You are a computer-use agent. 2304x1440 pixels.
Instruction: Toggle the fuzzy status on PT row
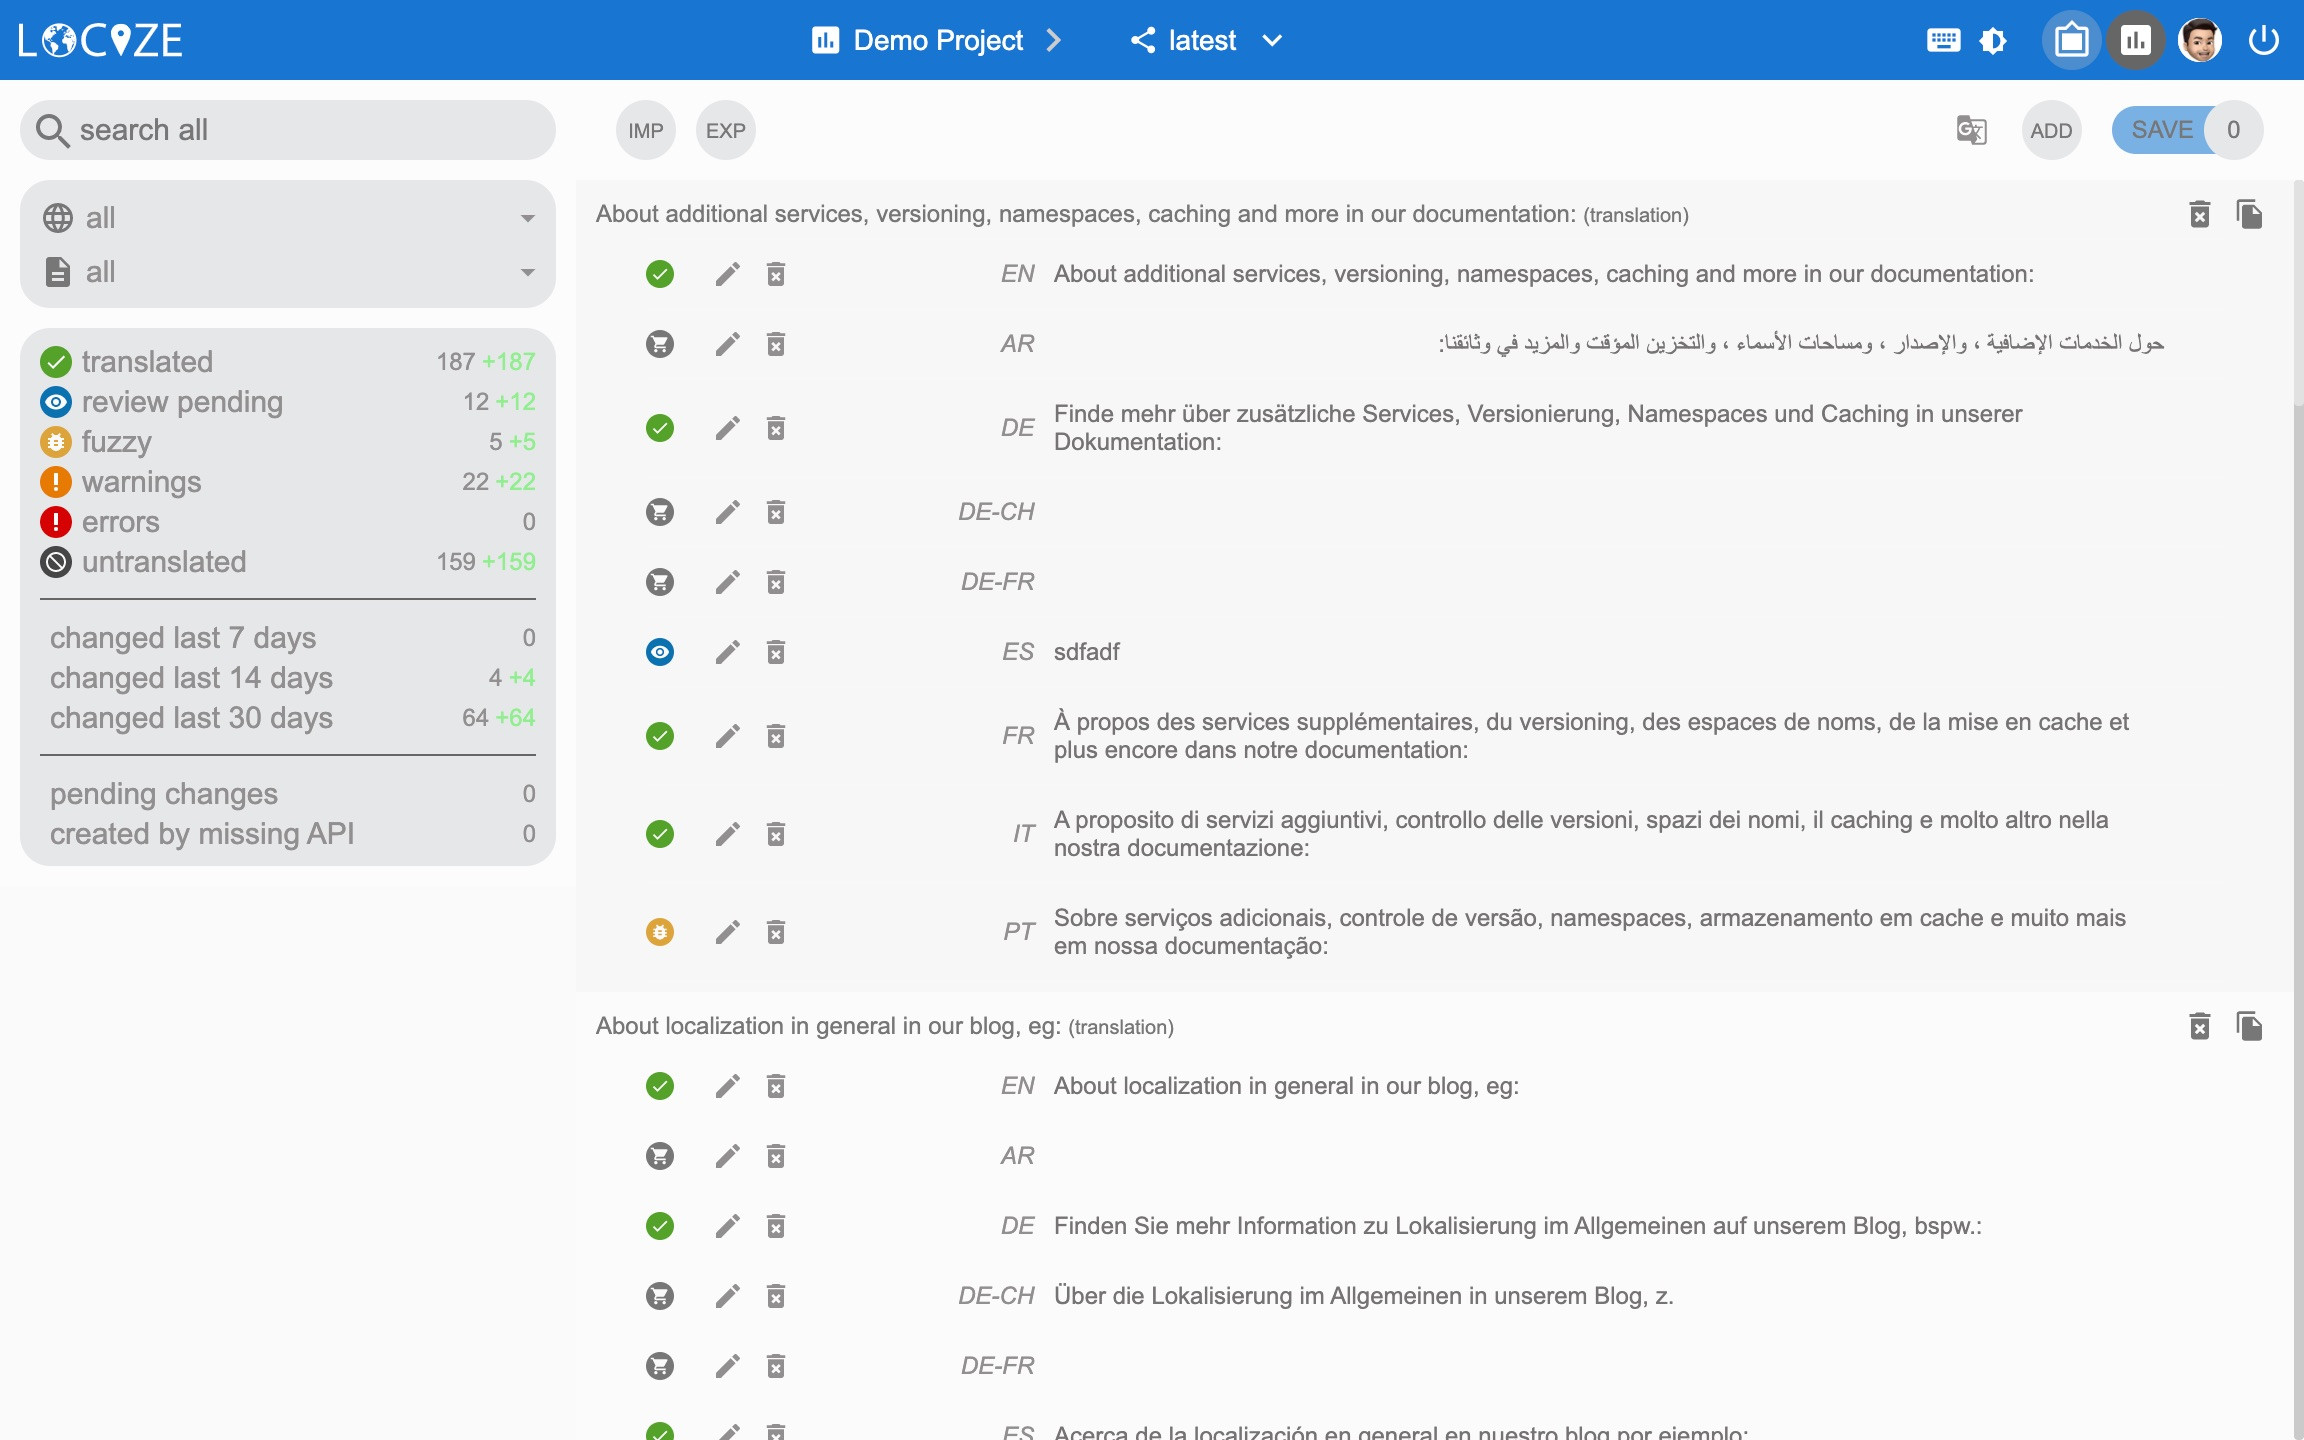click(x=659, y=932)
